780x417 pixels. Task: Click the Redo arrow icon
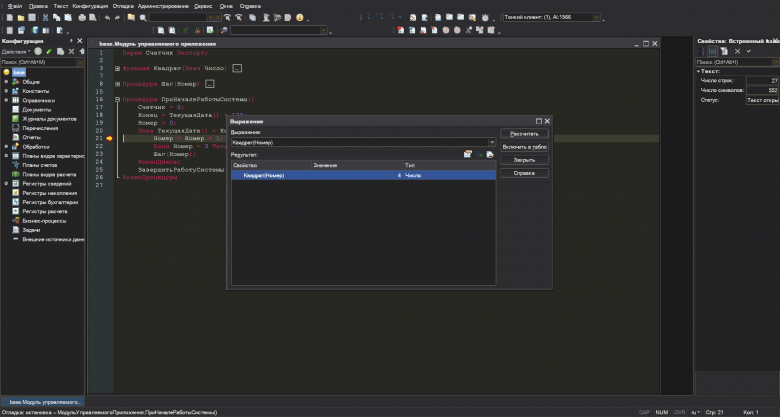coord(118,17)
